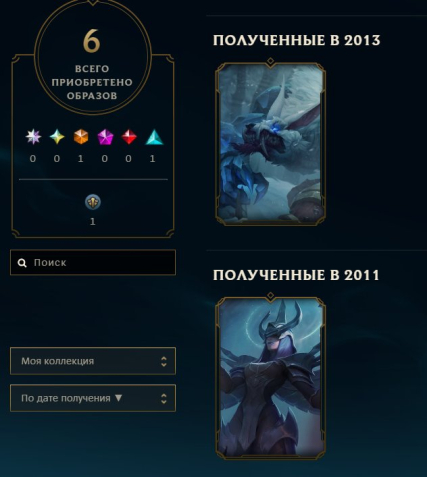Open the По дате получения sort dropdown

click(93, 398)
